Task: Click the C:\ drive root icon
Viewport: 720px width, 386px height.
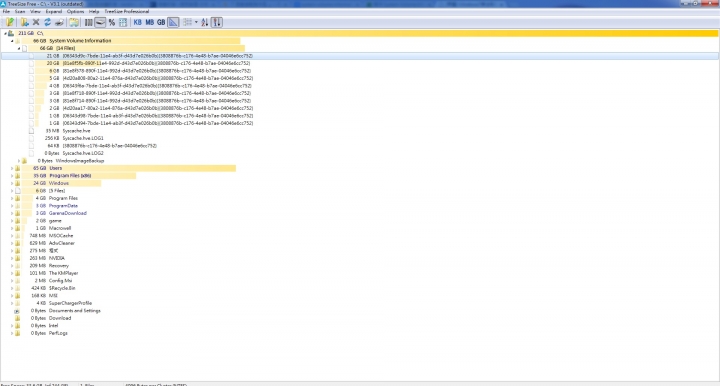Action: [11, 33]
